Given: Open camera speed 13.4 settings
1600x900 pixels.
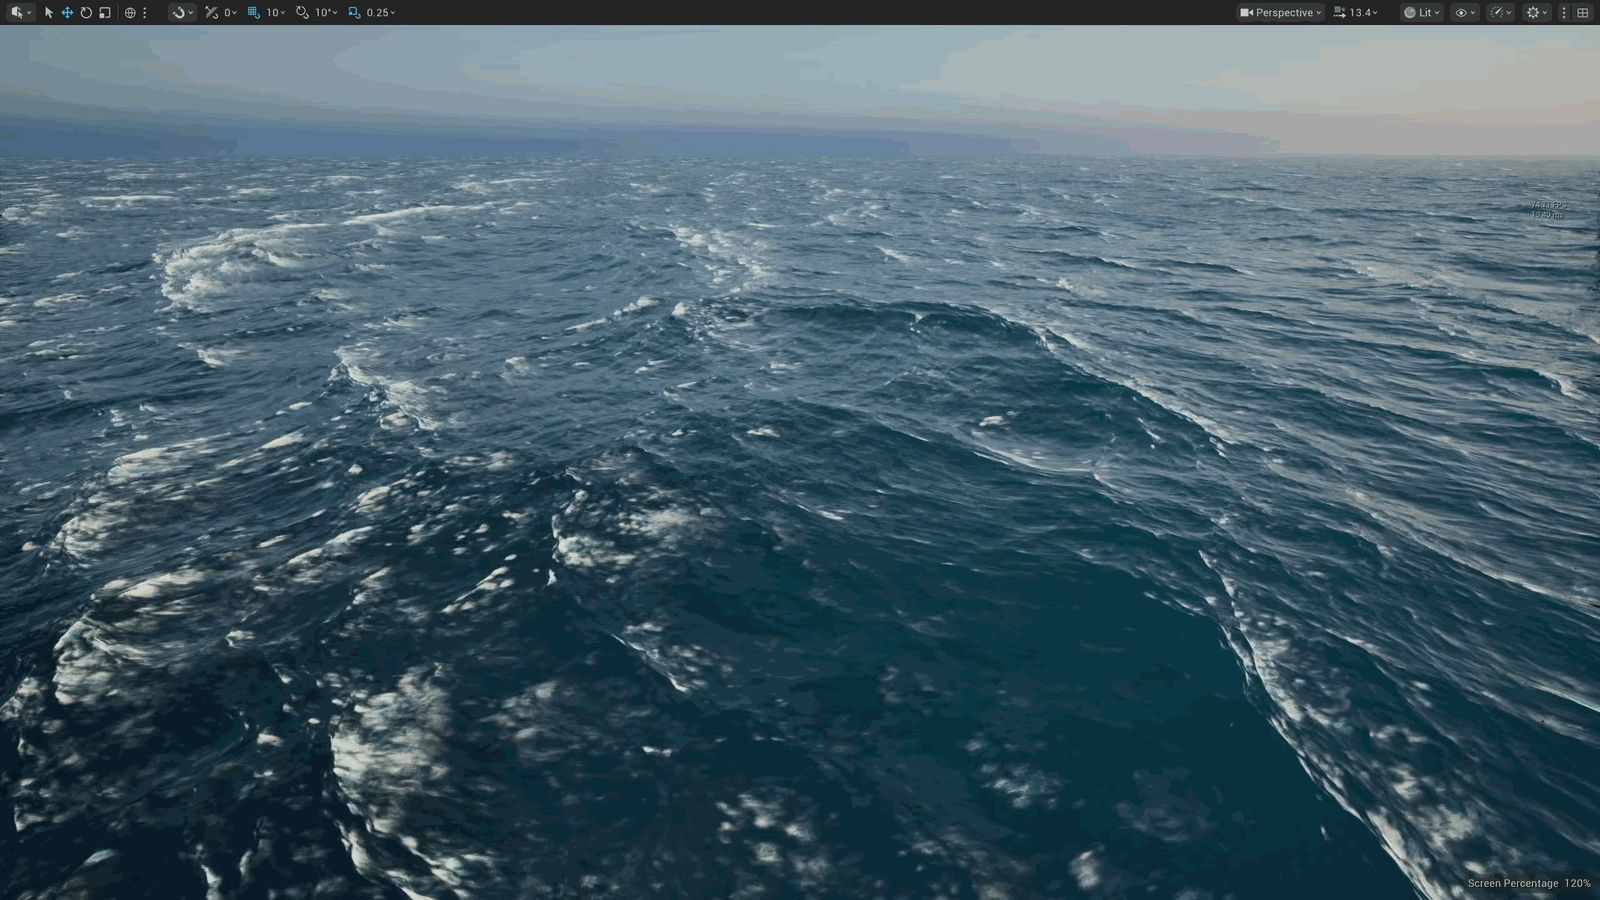Looking at the screenshot, I should (1356, 13).
